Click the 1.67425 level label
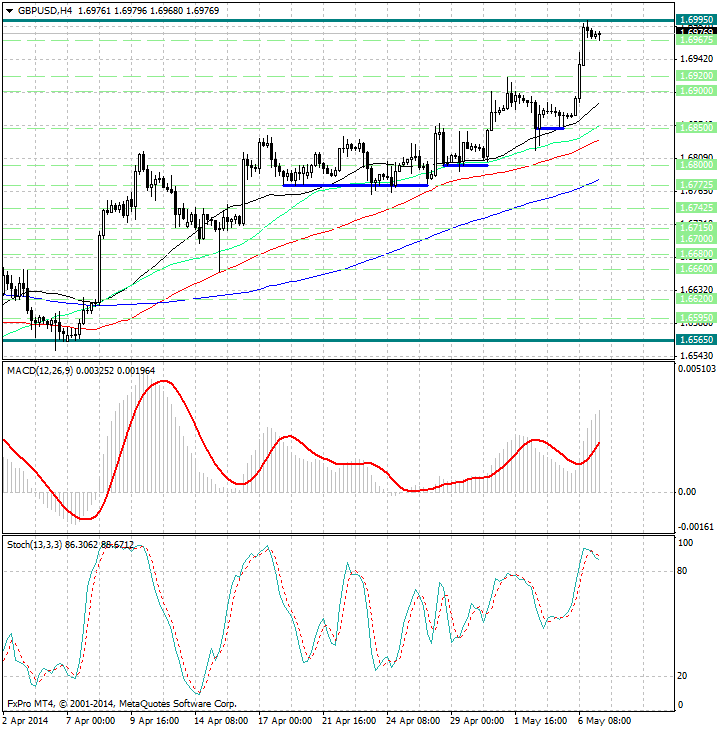Screen dimensions: 717x729 (696, 207)
